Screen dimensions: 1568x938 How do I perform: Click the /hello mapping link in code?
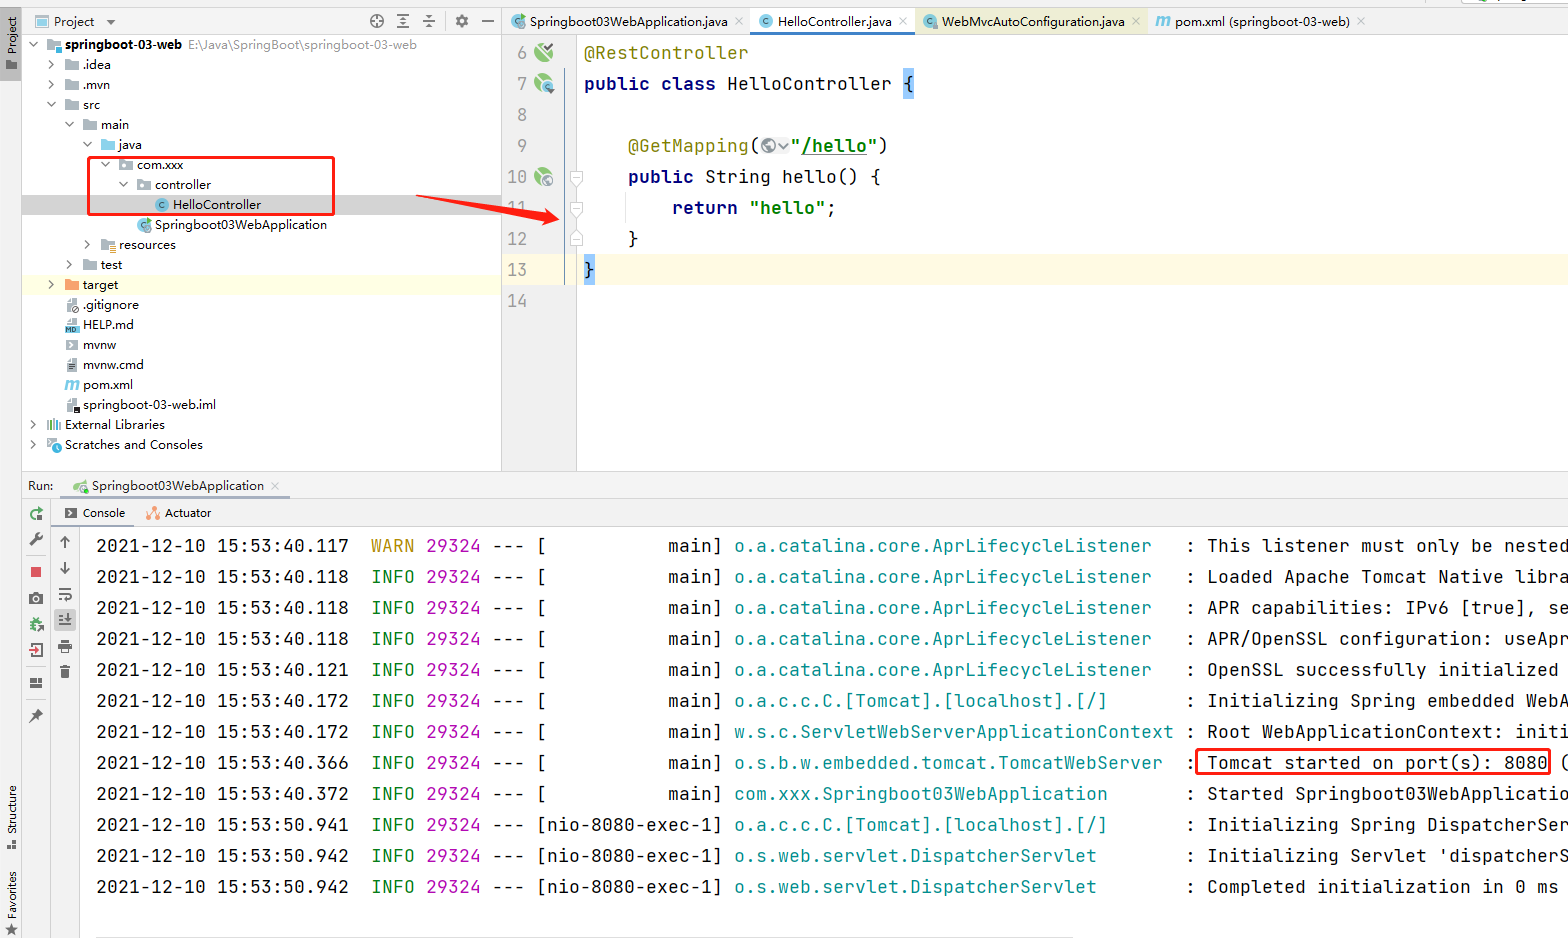click(x=834, y=146)
